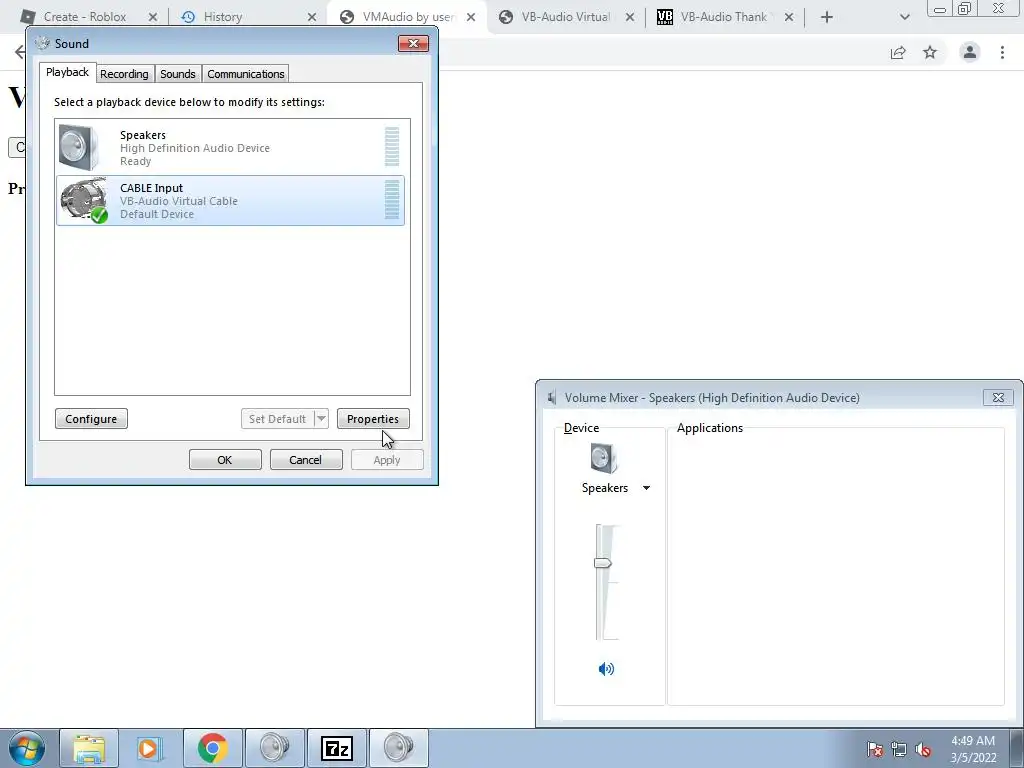Open Chrome three-dot menu
The height and width of the screenshot is (768, 1024).
click(1002, 52)
